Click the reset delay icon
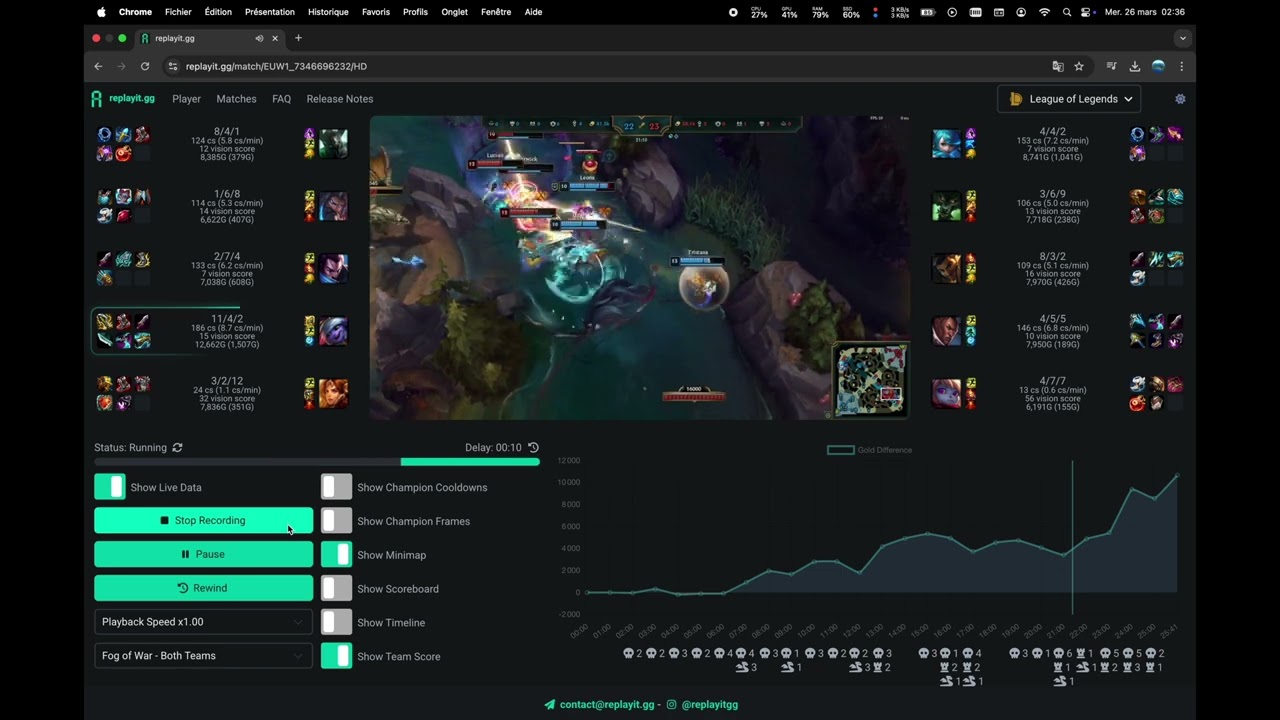Image resolution: width=1280 pixels, height=720 pixels. coord(533,447)
